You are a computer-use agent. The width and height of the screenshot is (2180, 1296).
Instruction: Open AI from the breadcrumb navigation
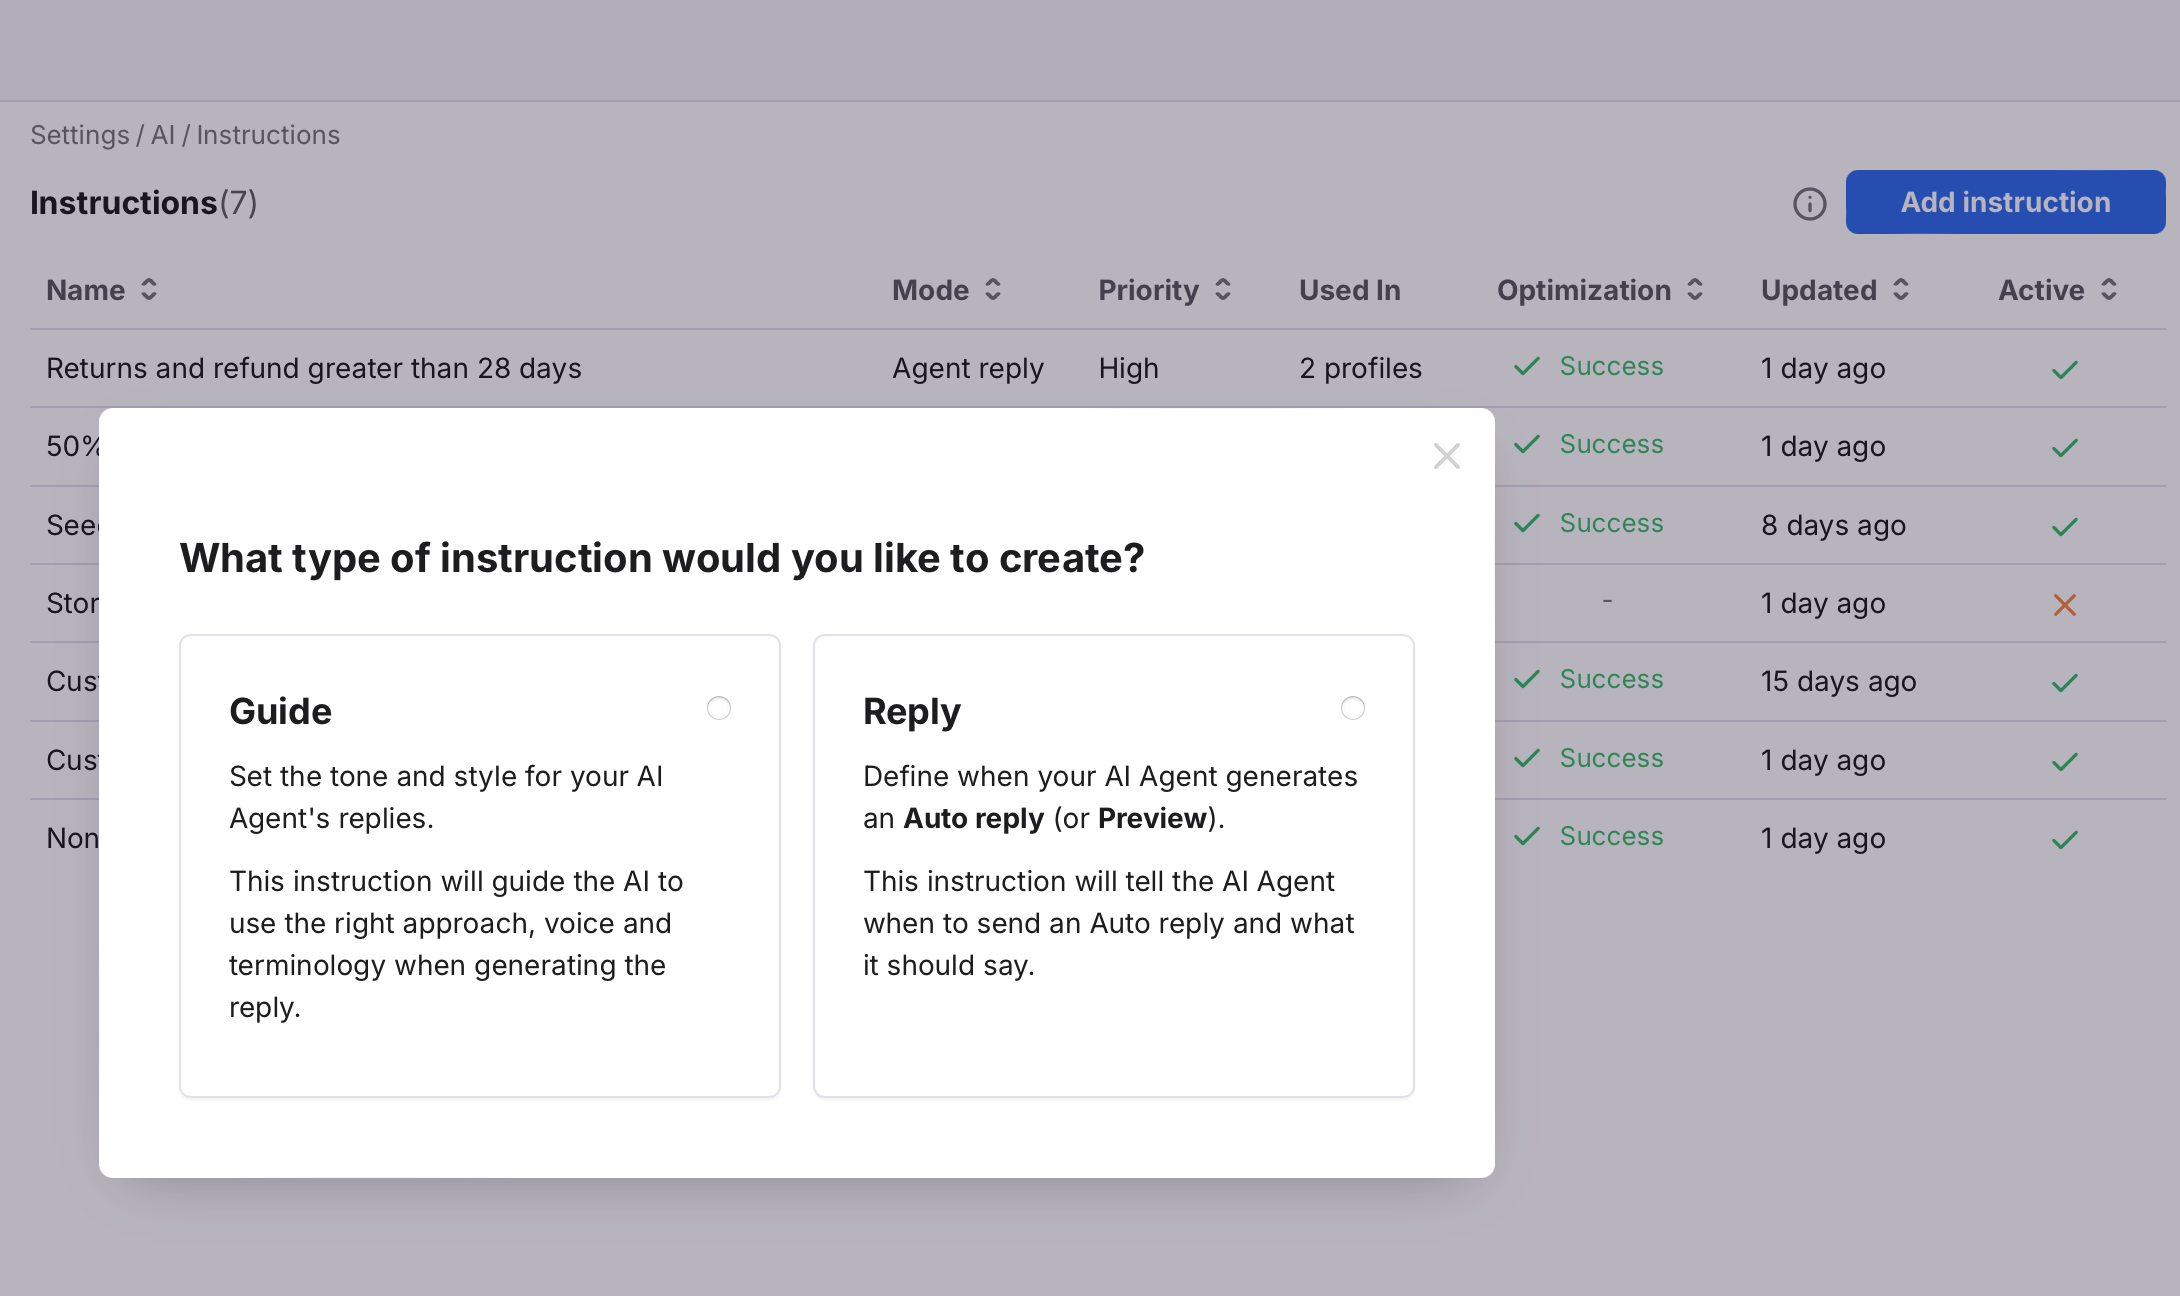click(x=162, y=134)
